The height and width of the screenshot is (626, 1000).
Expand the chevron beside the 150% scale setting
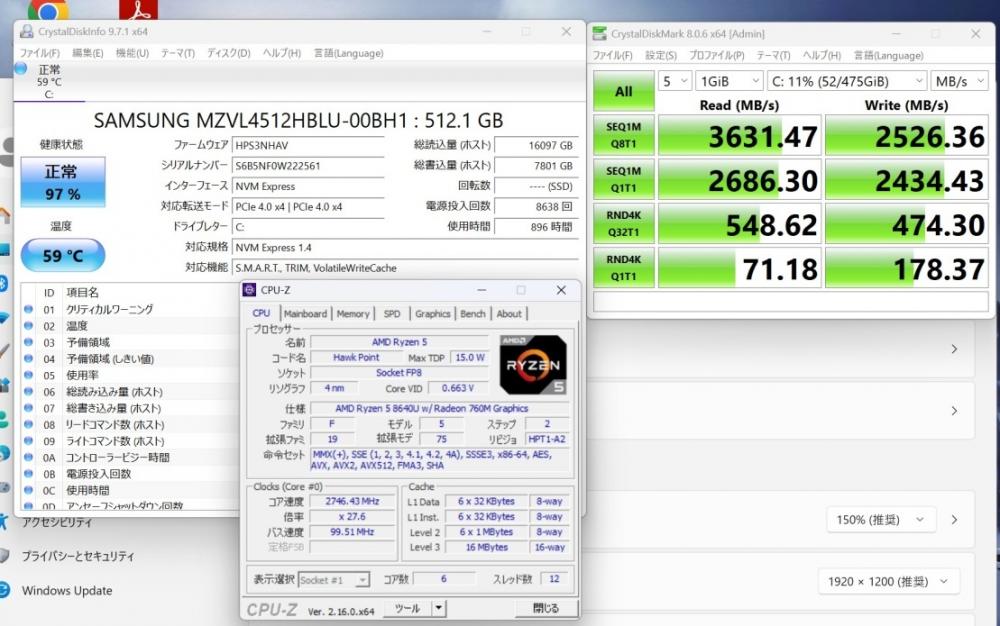tap(954, 520)
